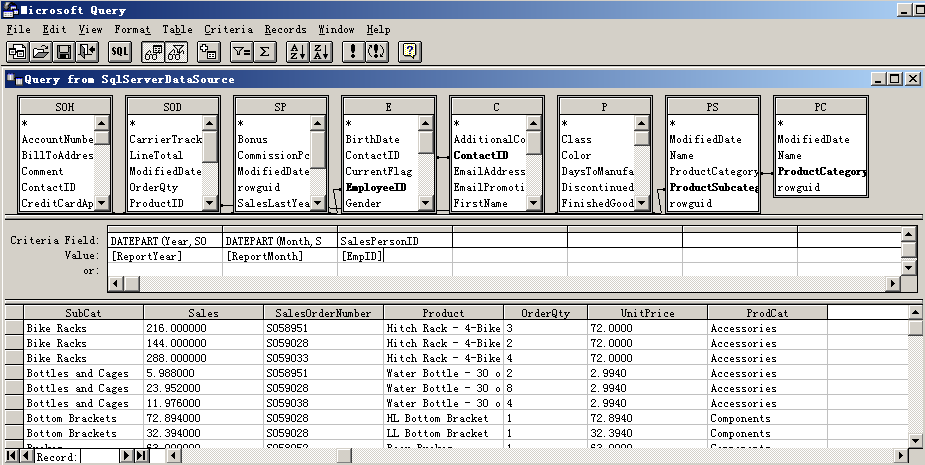Click the UnitPrice column header
The width and height of the screenshot is (925, 465).
pyautogui.click(x=648, y=313)
